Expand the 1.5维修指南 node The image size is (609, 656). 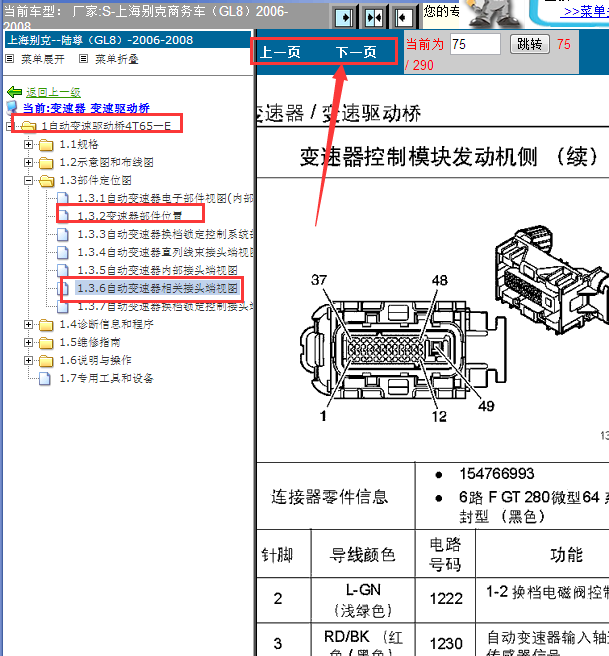pyautogui.click(x=28, y=343)
